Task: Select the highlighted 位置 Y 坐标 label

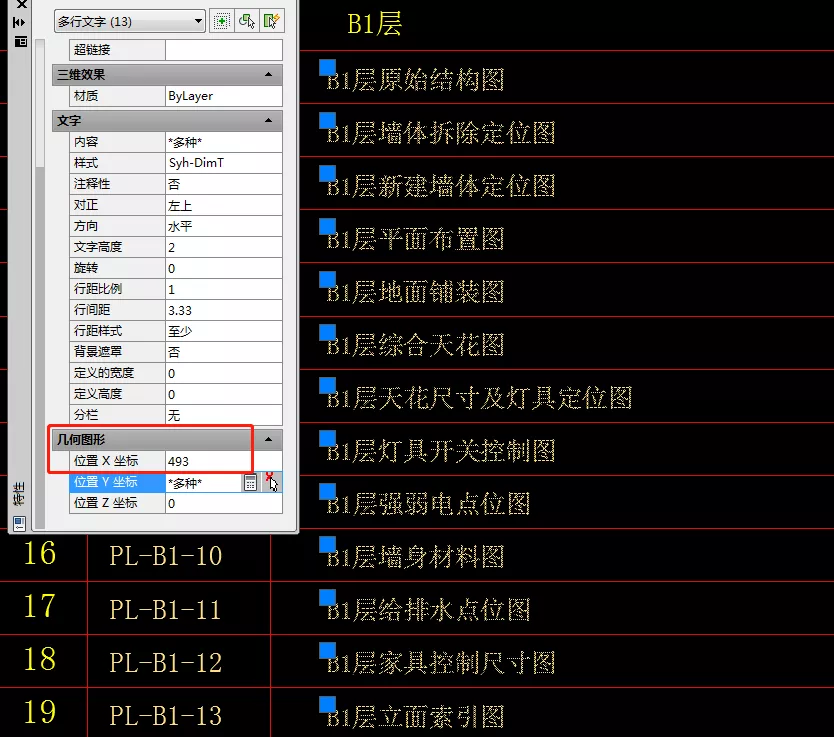Action: 117,482
